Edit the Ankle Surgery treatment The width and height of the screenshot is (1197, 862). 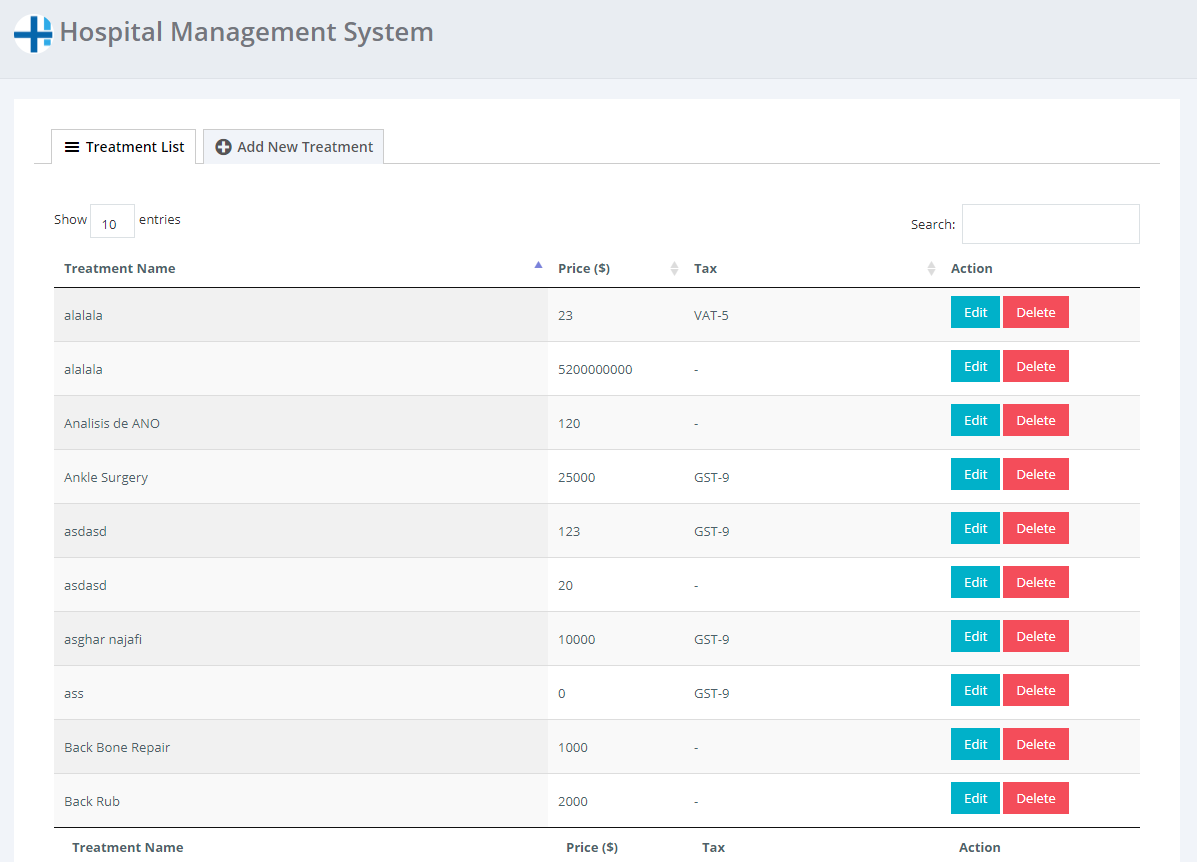coord(975,474)
